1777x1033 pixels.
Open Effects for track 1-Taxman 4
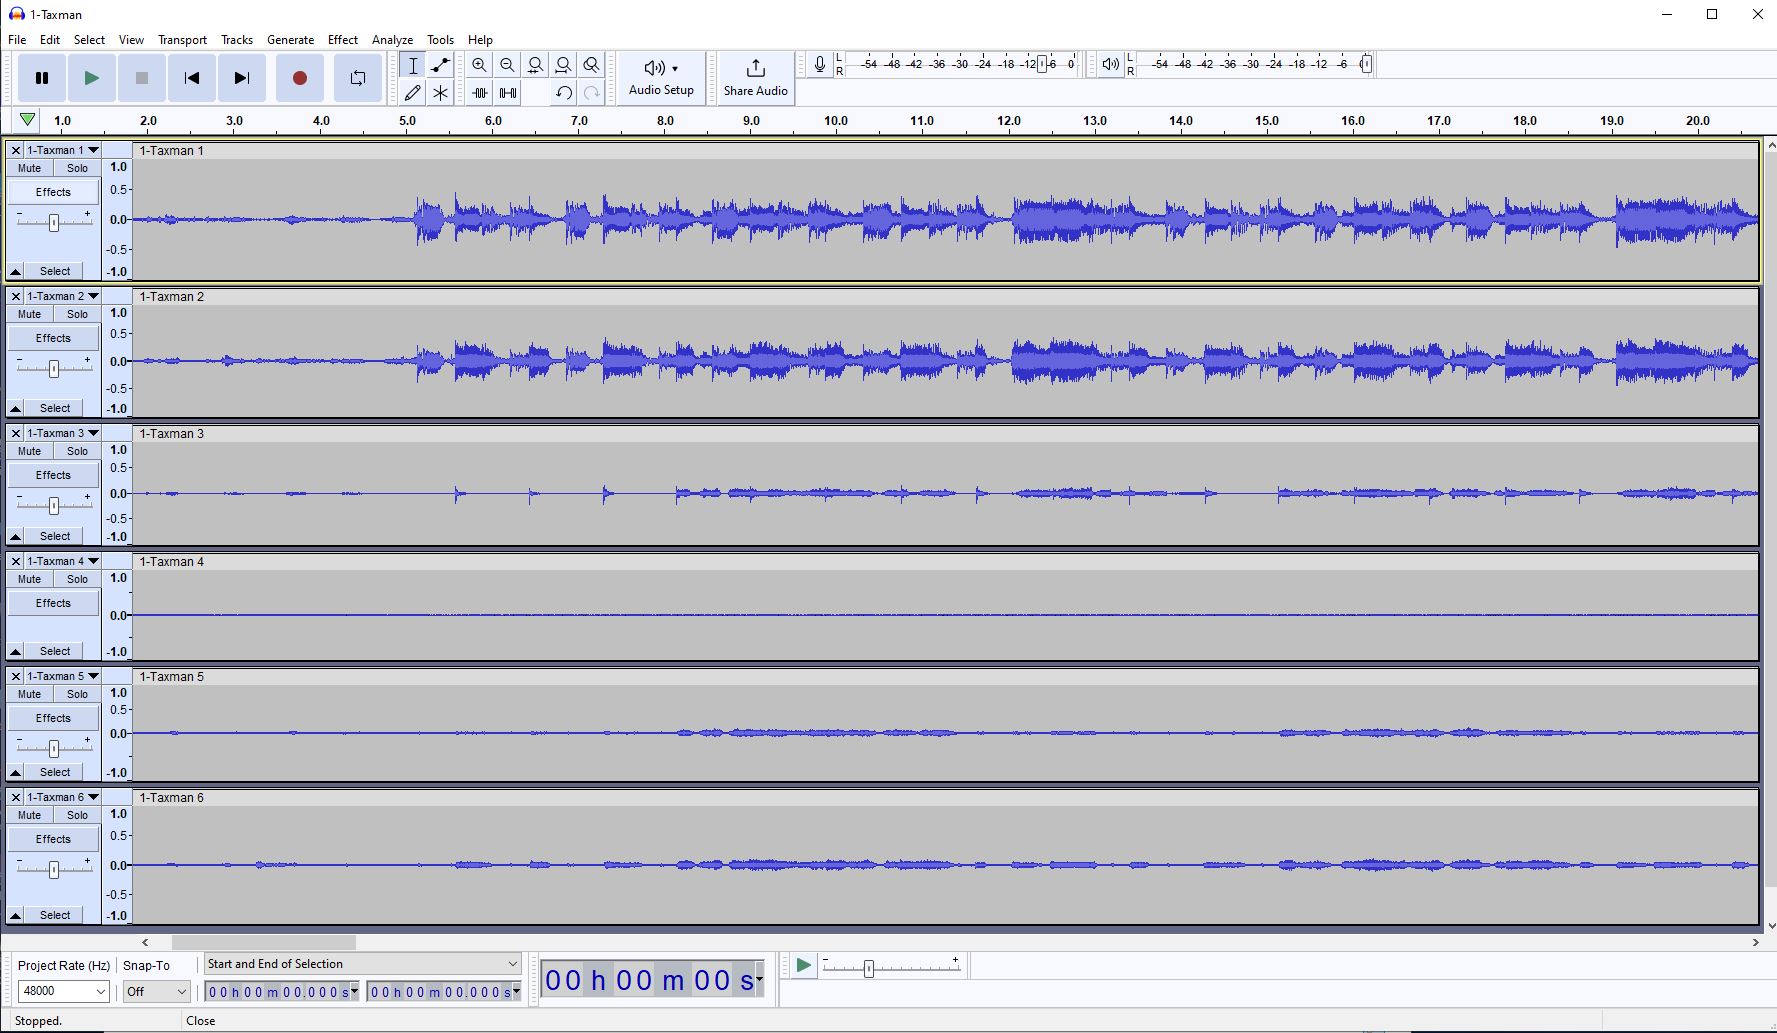coord(53,603)
